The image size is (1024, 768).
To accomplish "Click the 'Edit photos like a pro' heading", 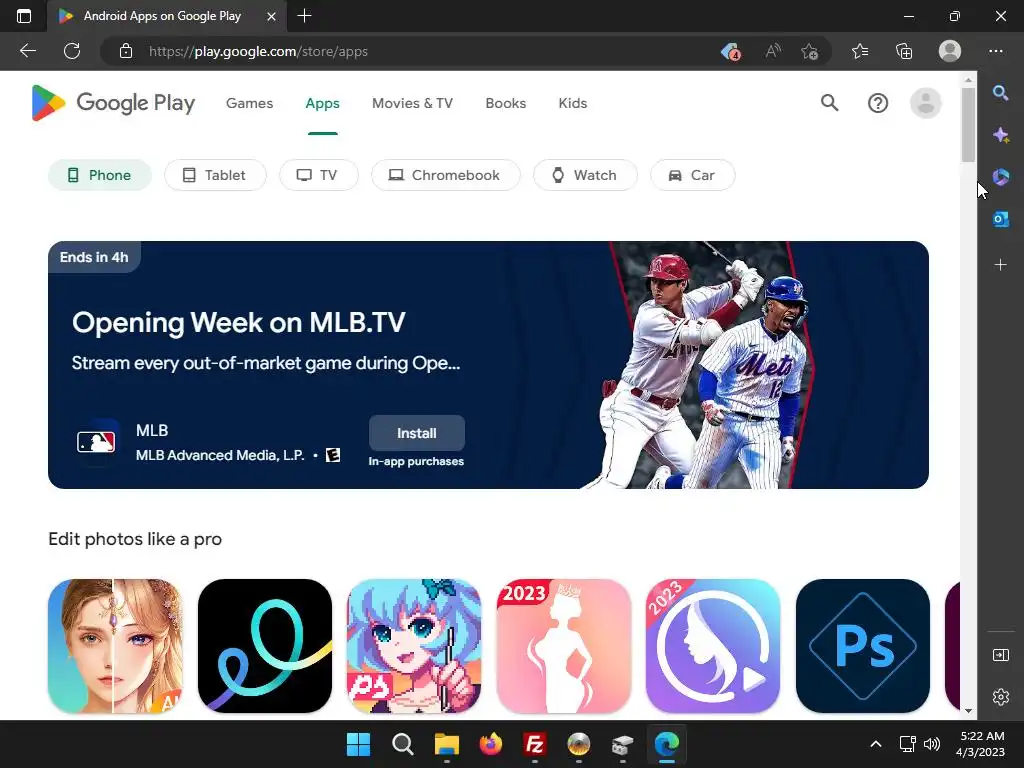I will [135, 539].
